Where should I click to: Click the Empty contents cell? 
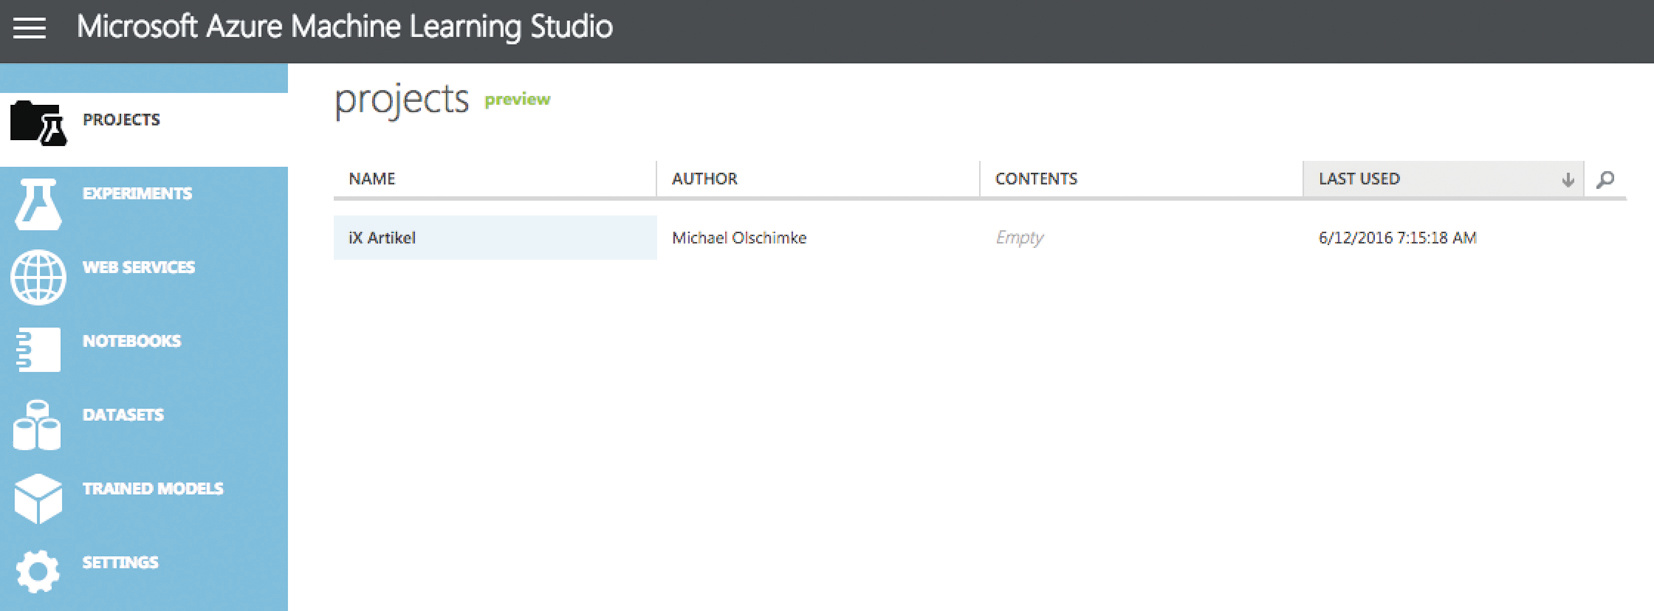(1019, 238)
